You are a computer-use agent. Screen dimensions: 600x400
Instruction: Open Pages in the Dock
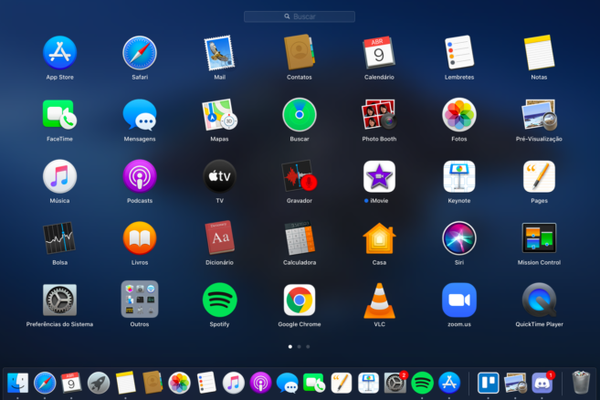click(341, 383)
